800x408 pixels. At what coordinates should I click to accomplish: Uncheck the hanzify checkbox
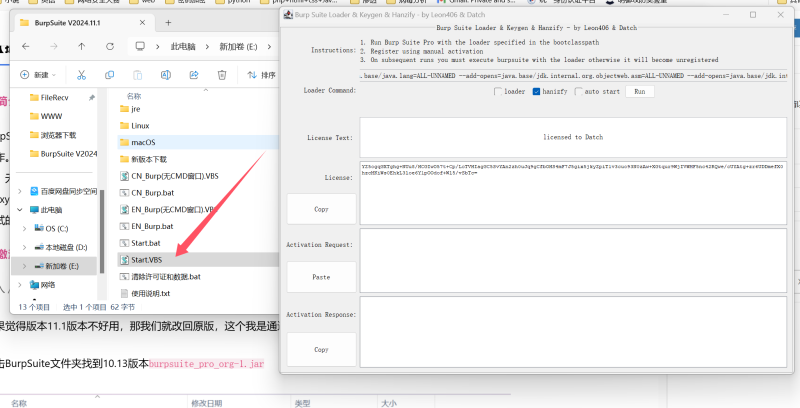[x=536, y=91]
